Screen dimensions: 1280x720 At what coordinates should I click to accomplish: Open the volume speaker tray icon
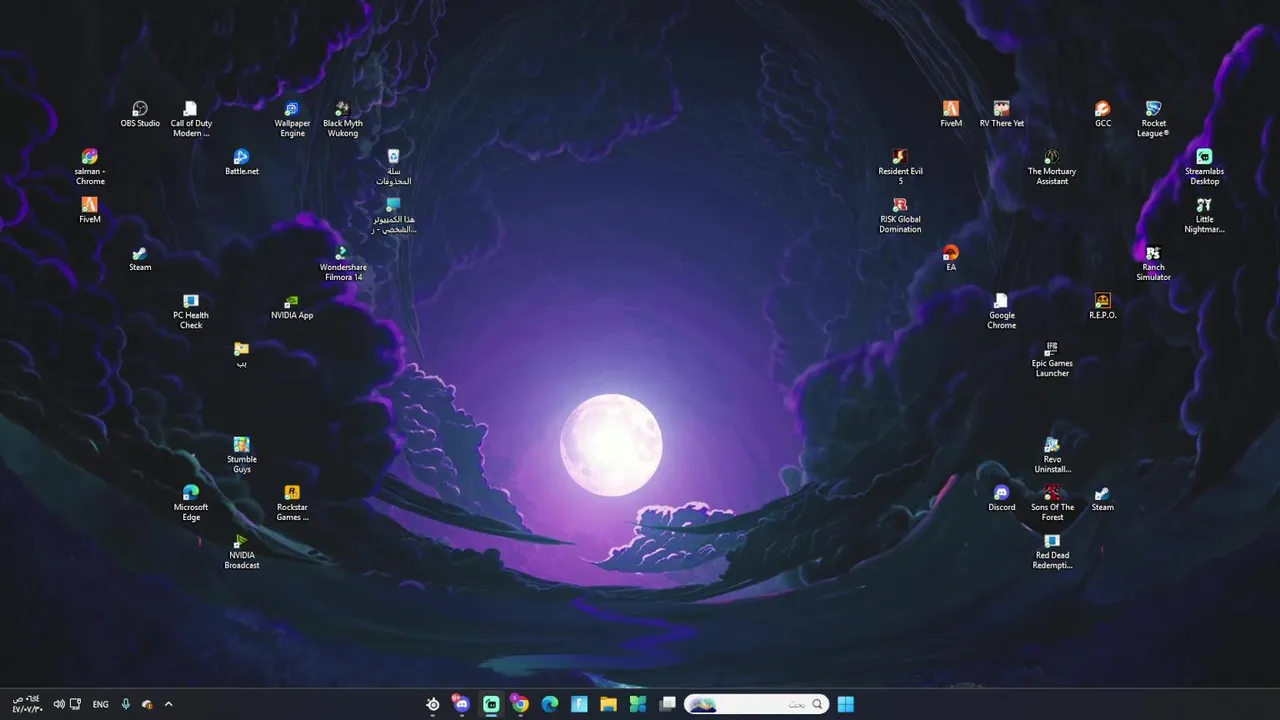58,704
